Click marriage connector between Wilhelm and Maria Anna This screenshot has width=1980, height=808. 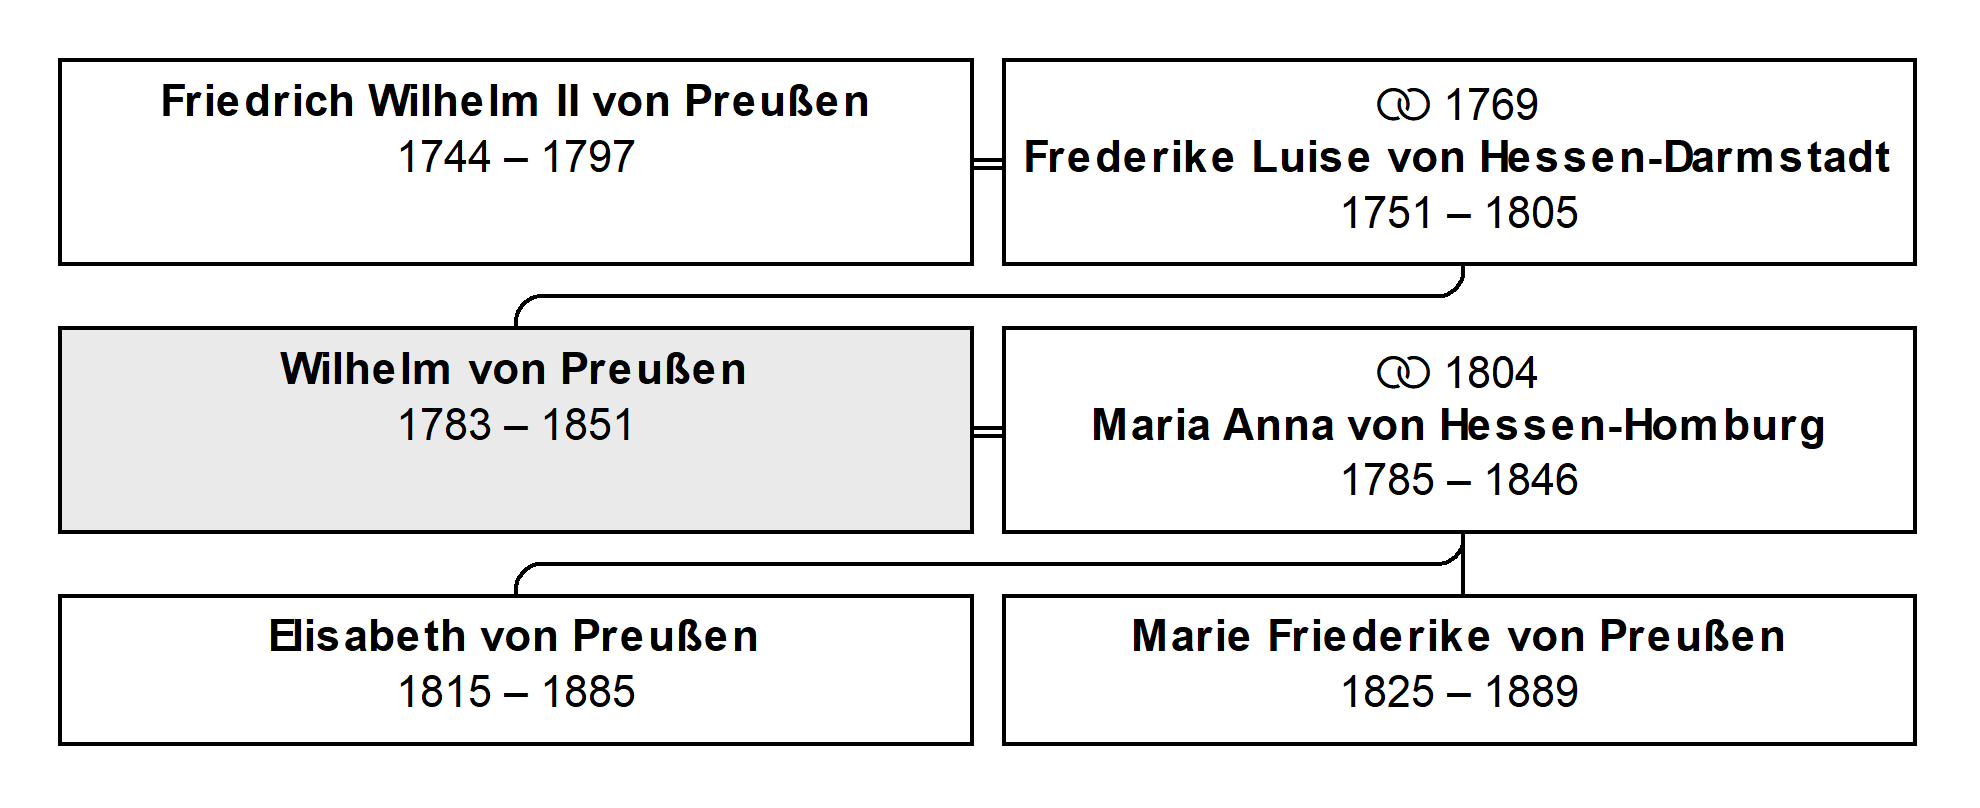[988, 431]
